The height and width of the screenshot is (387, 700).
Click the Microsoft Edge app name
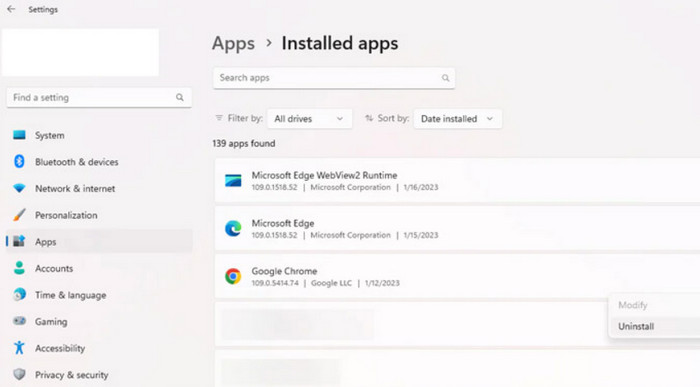pyautogui.click(x=283, y=223)
